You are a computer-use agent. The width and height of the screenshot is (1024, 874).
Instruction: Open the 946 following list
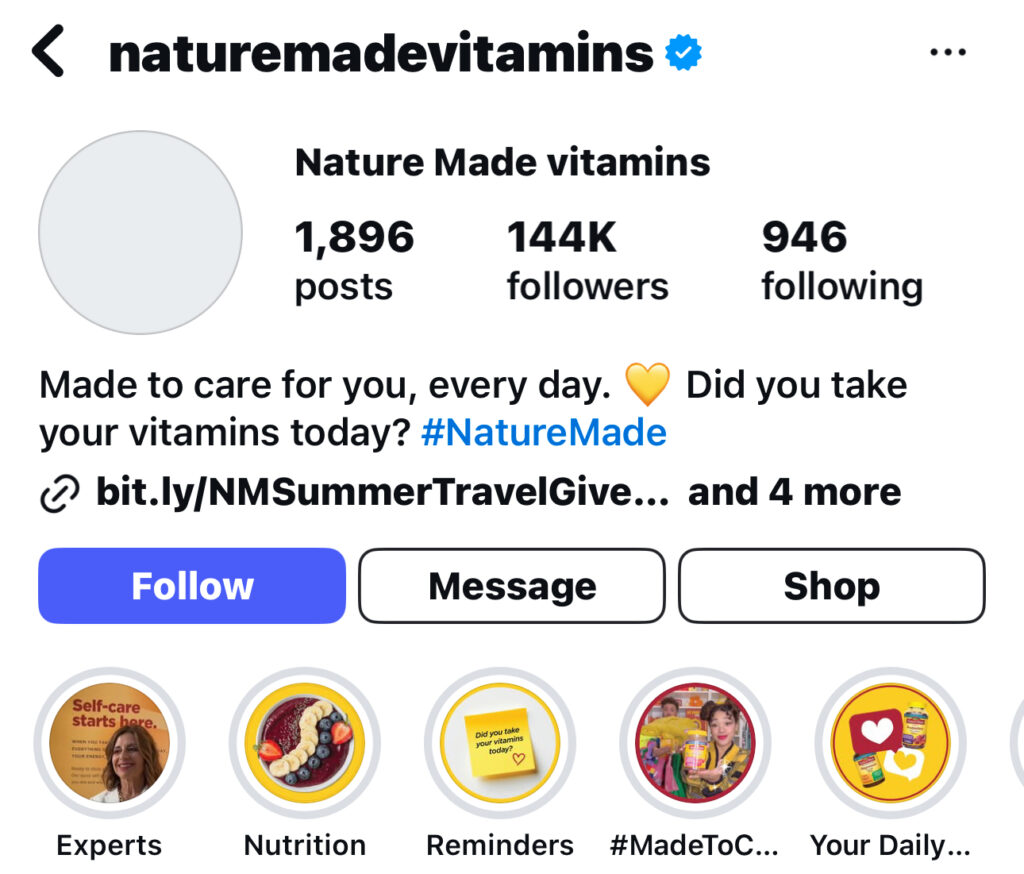pyautogui.click(x=841, y=261)
